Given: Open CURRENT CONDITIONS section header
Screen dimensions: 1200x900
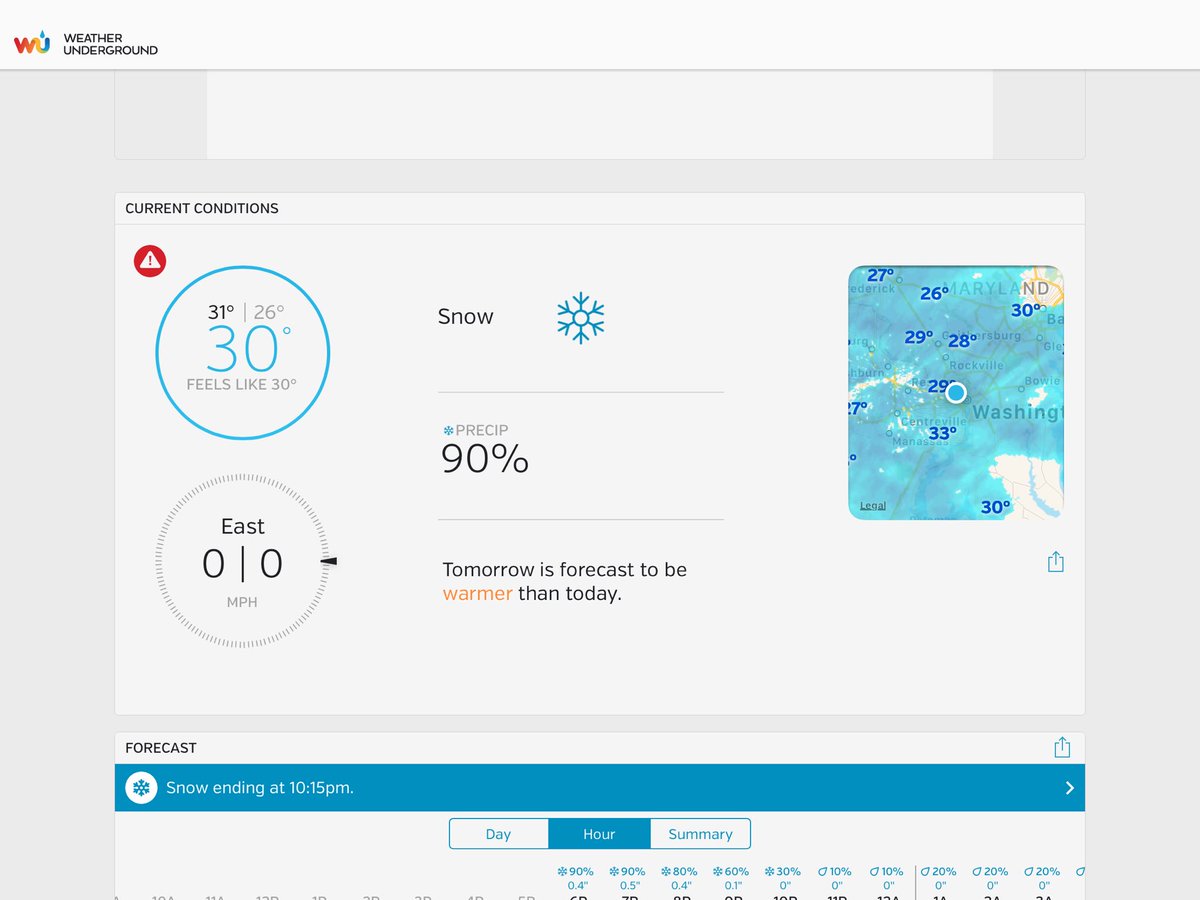Looking at the screenshot, I should 201,208.
